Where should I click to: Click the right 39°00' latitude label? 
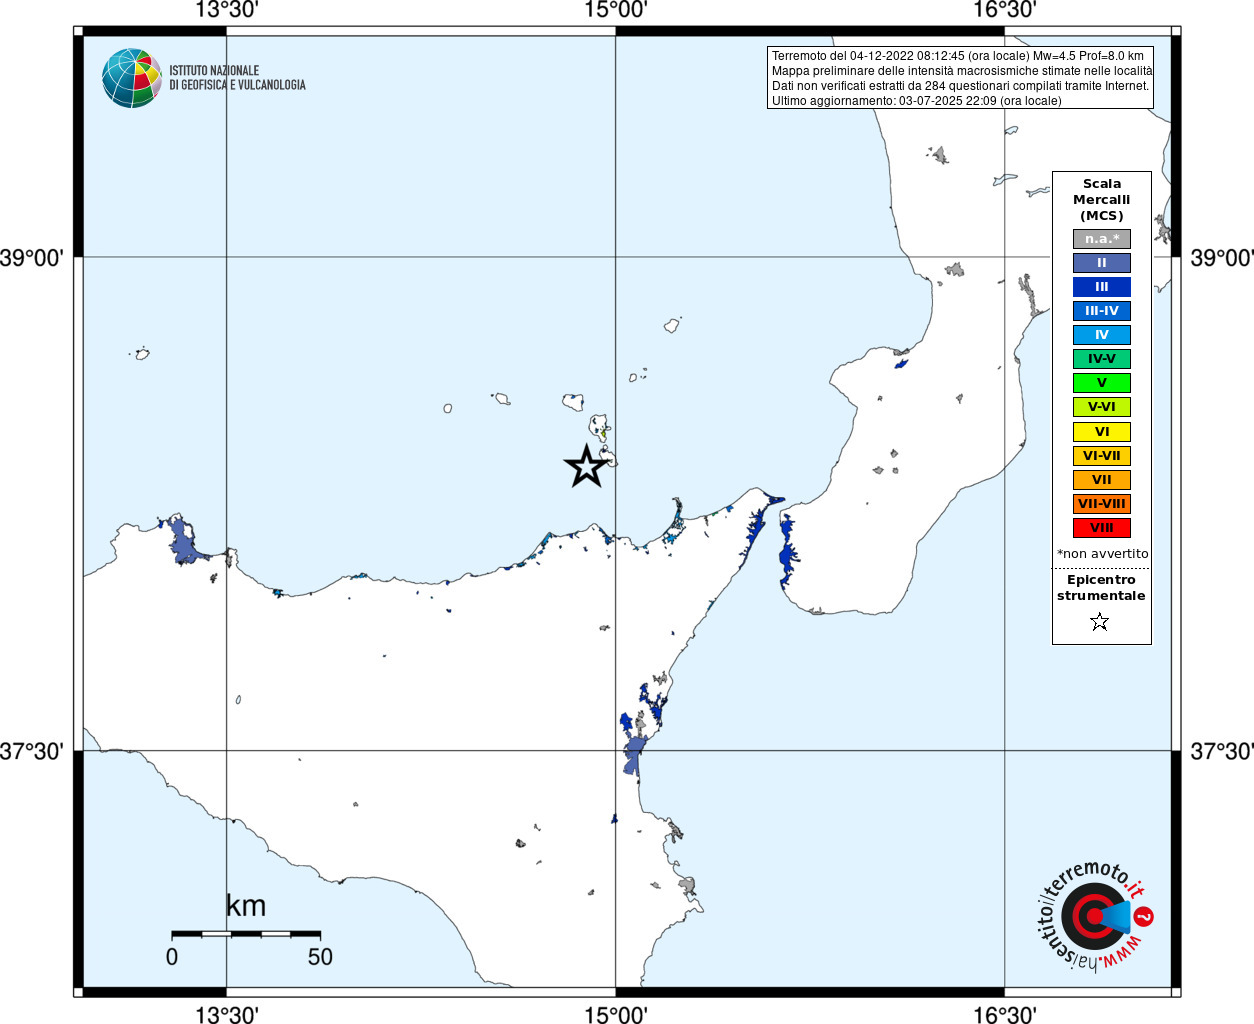point(1221,258)
